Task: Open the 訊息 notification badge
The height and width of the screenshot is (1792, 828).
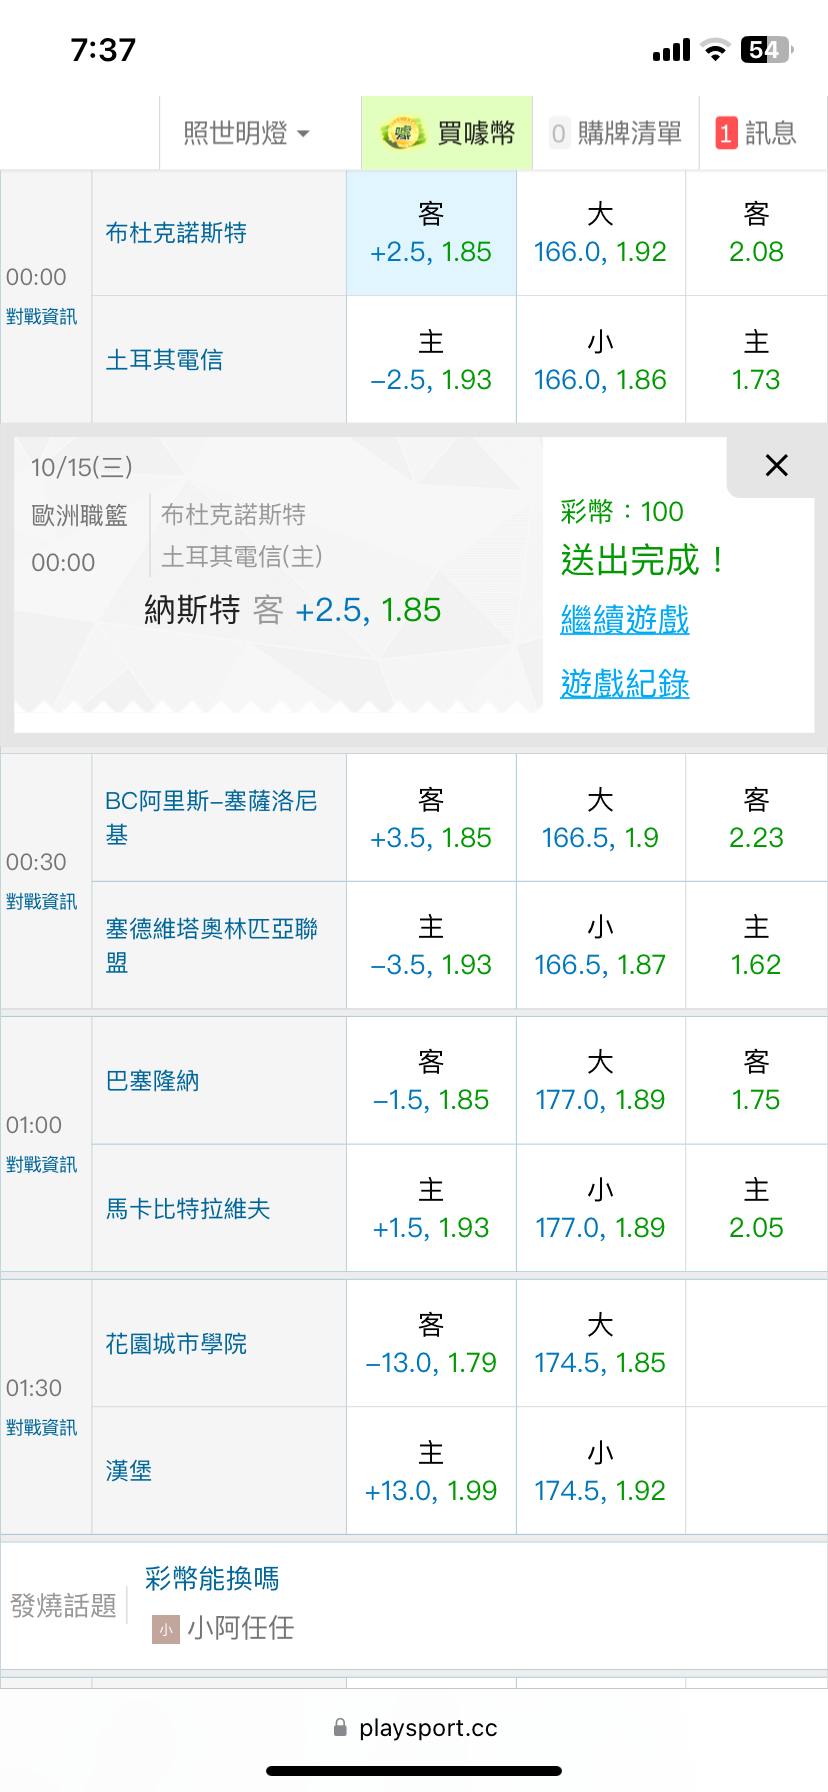Action: 726,133
